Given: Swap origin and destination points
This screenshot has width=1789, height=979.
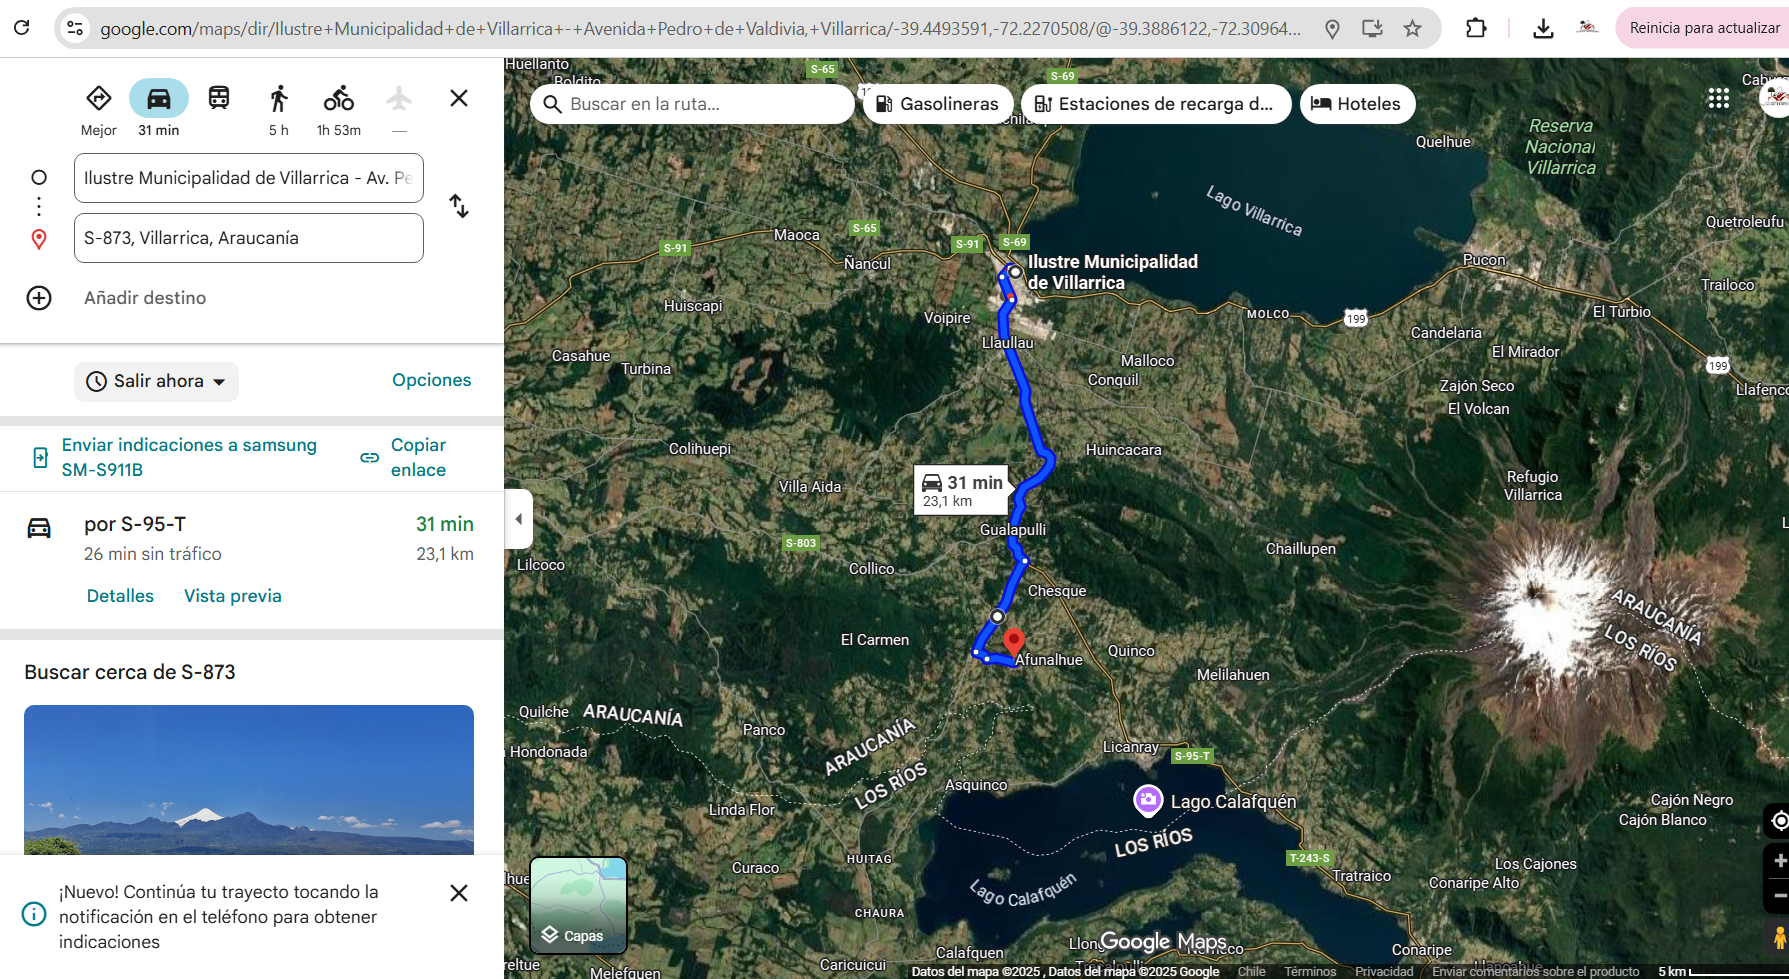Looking at the screenshot, I should click(459, 206).
